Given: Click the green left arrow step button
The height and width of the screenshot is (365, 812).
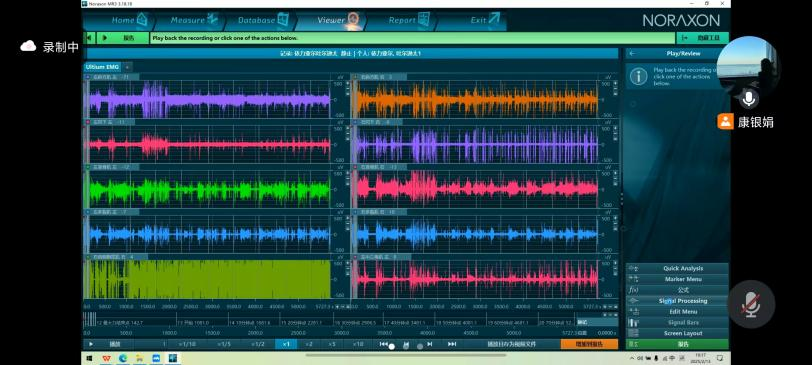Looking at the screenshot, I should 89,38.
